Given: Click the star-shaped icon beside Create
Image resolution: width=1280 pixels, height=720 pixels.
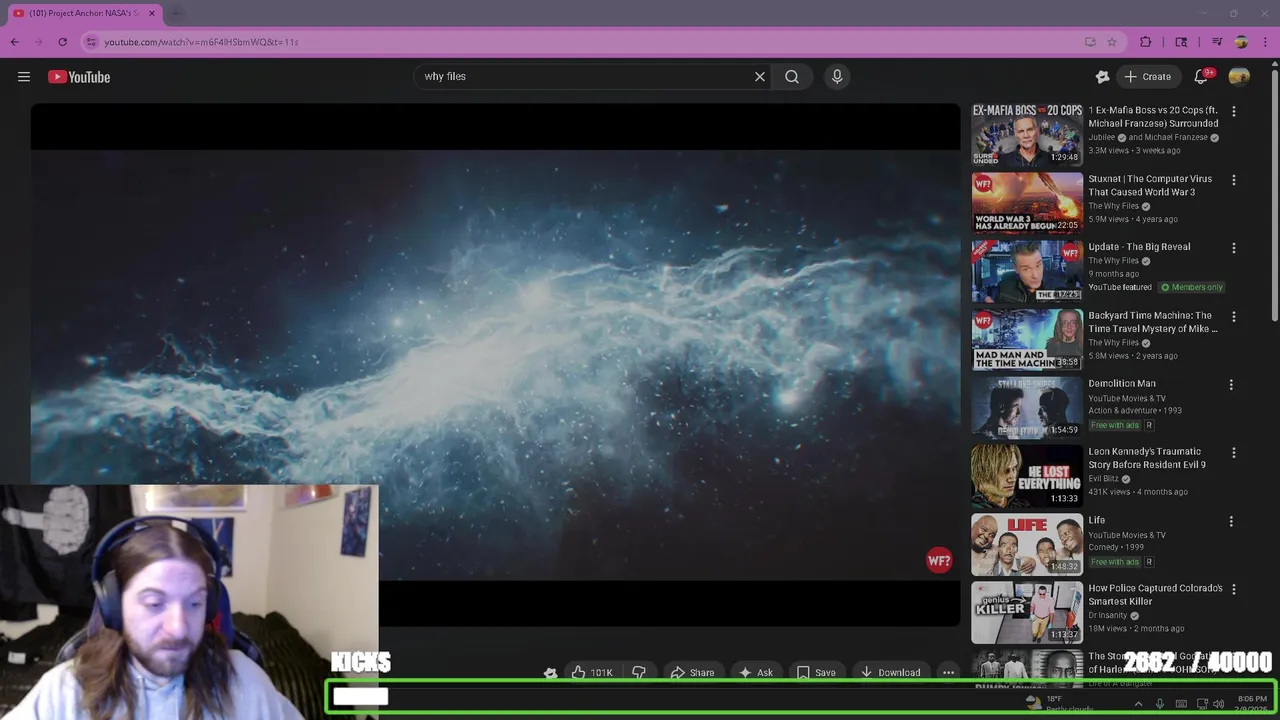Looking at the screenshot, I should click(1103, 77).
